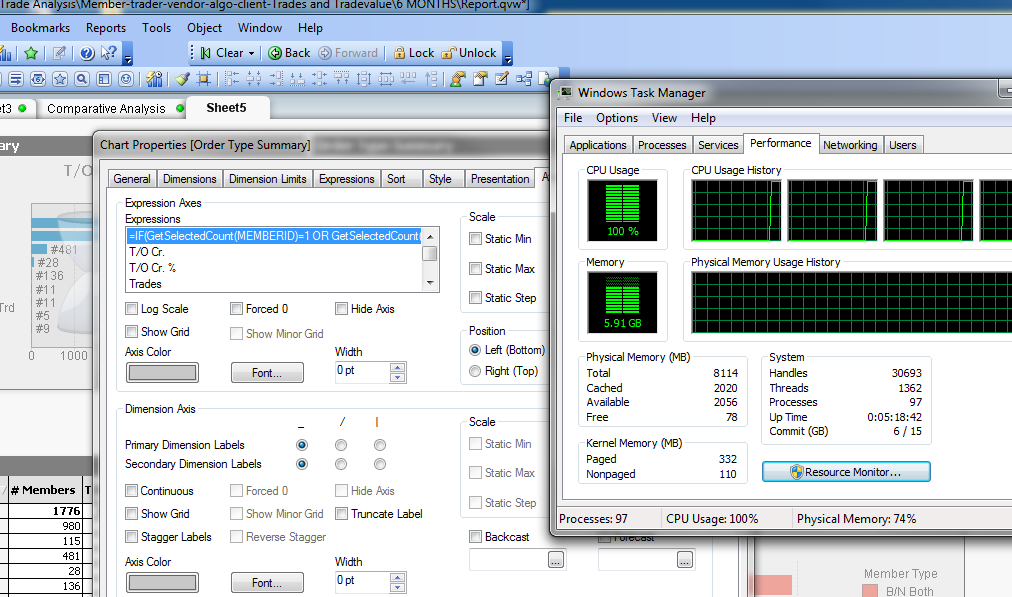1012x597 pixels.
Task: Click the Expression Axes axis color swatch
Action: click(162, 373)
